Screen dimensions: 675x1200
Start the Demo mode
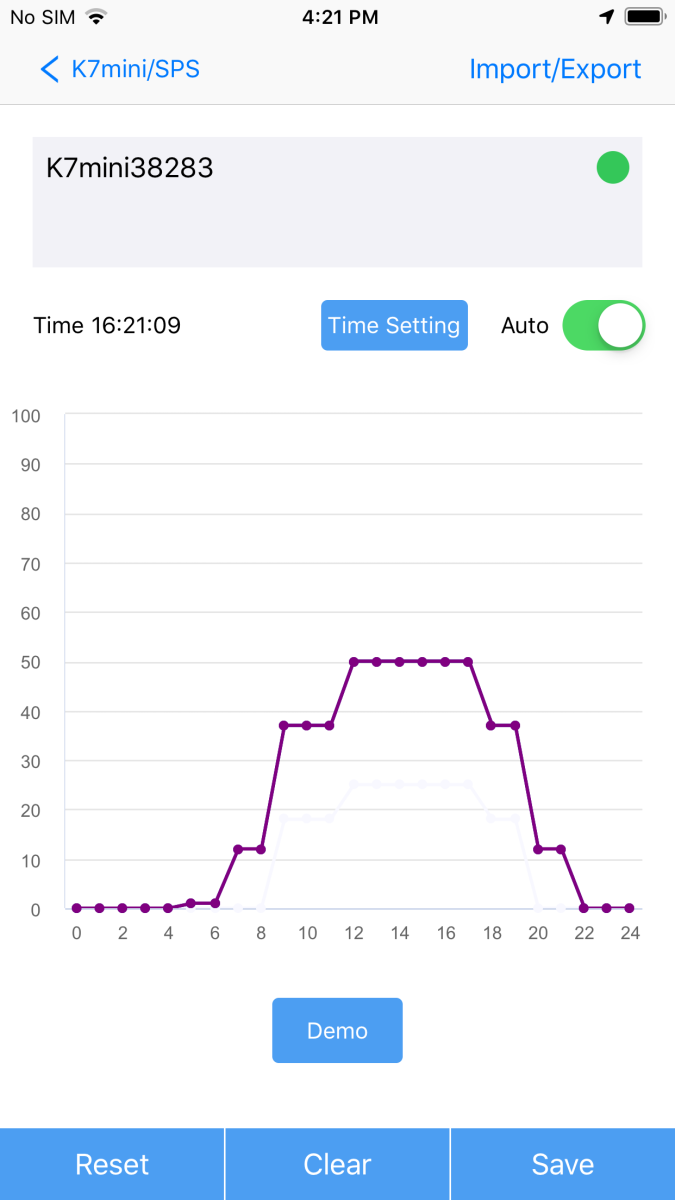[x=337, y=1030]
